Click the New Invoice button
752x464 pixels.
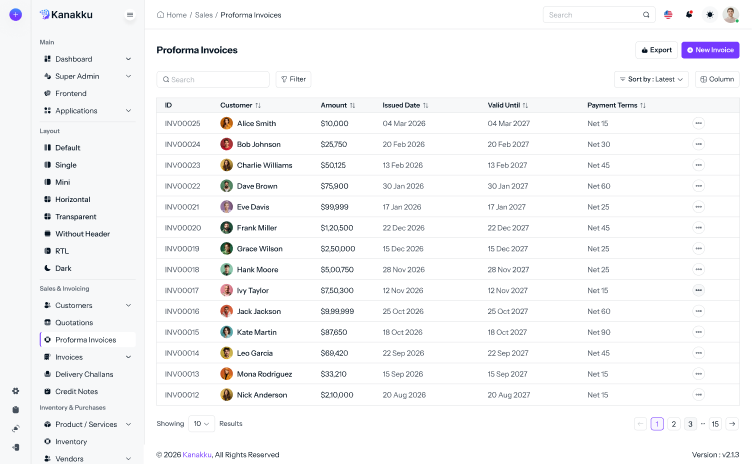[x=710, y=50]
